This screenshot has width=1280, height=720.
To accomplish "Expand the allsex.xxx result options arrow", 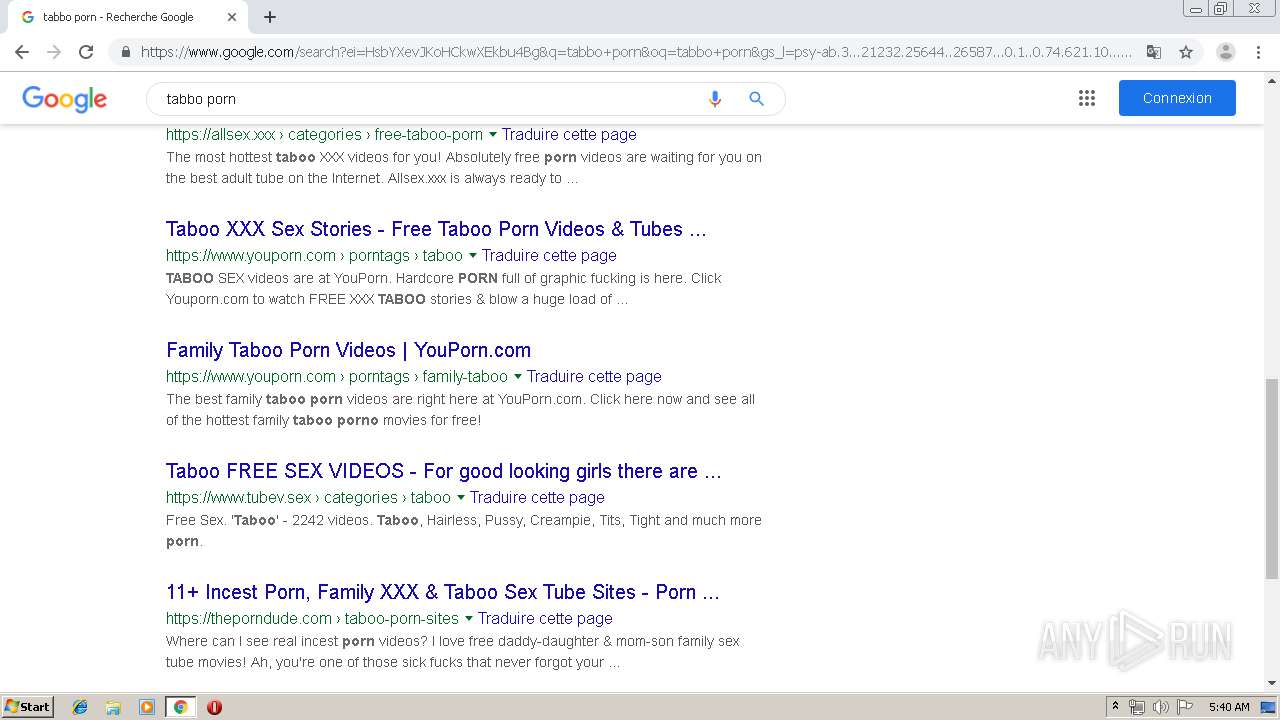I will click(x=492, y=135).
